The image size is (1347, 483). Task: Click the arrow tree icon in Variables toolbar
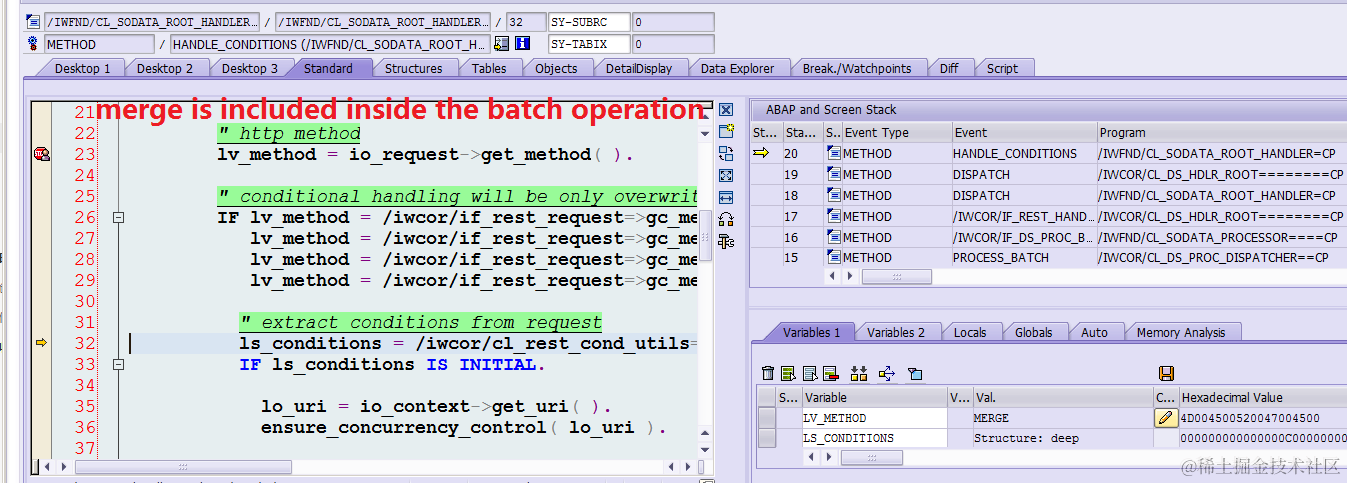(x=886, y=373)
